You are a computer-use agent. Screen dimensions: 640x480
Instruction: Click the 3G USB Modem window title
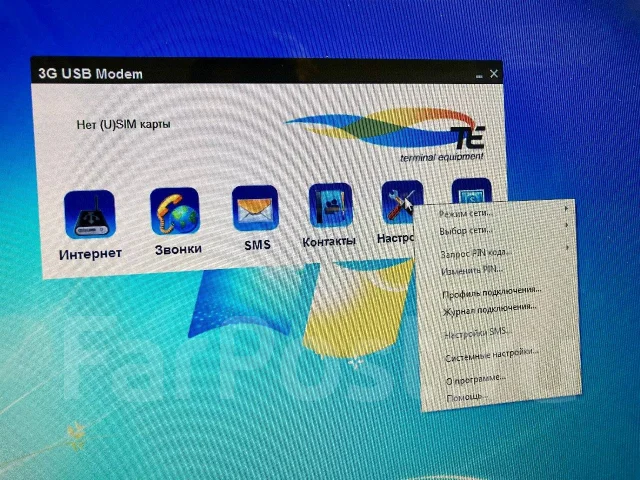[90, 74]
